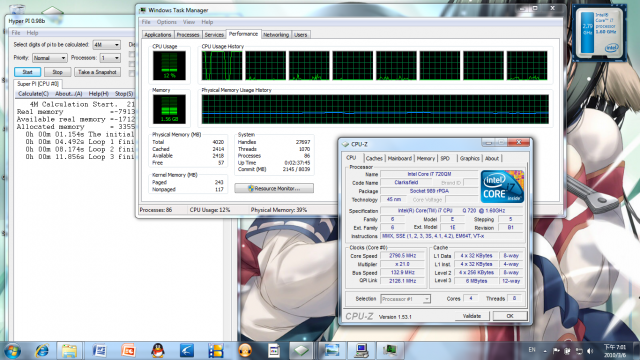
Task: Click the Intel Core i7 logo in CPU-Z
Action: pos(502,187)
